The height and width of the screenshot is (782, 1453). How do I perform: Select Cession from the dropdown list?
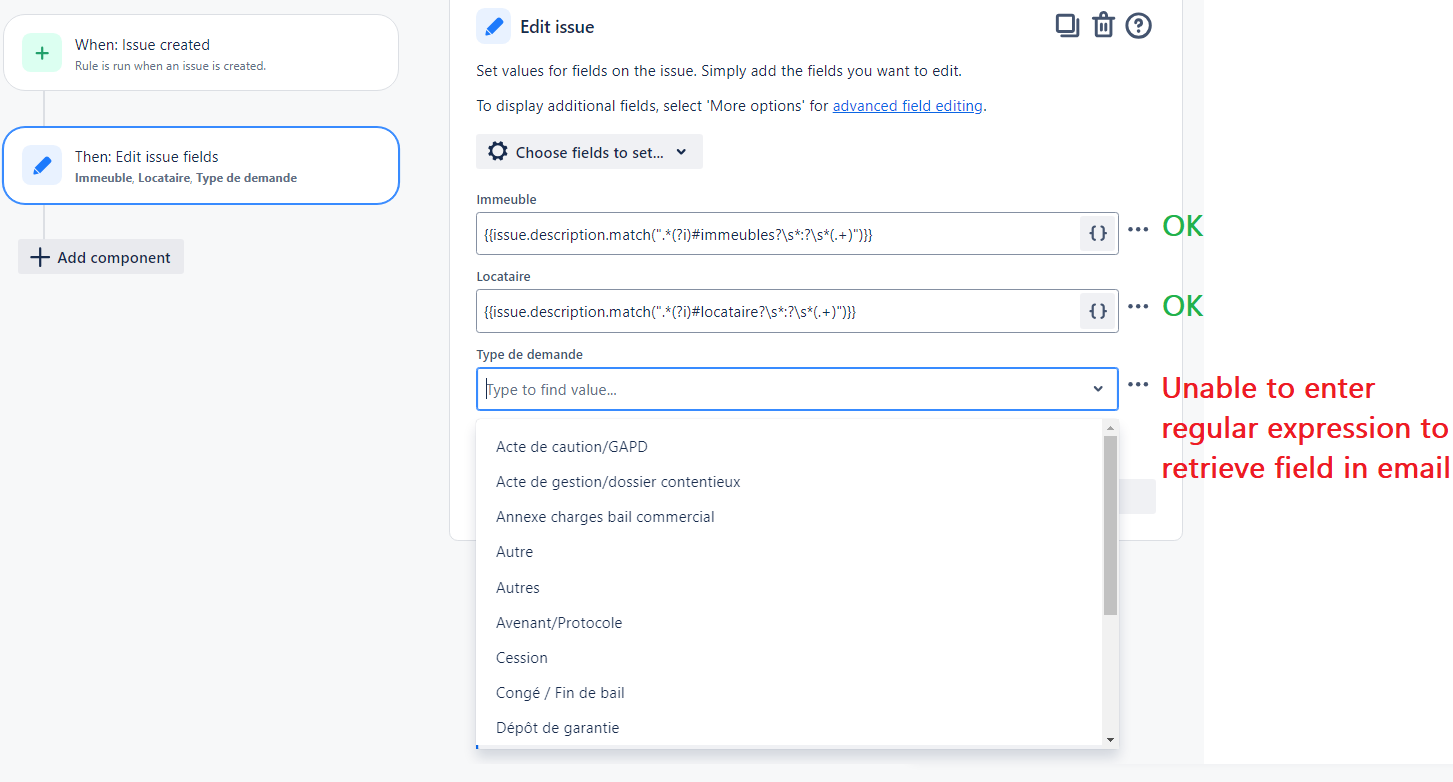tap(521, 657)
